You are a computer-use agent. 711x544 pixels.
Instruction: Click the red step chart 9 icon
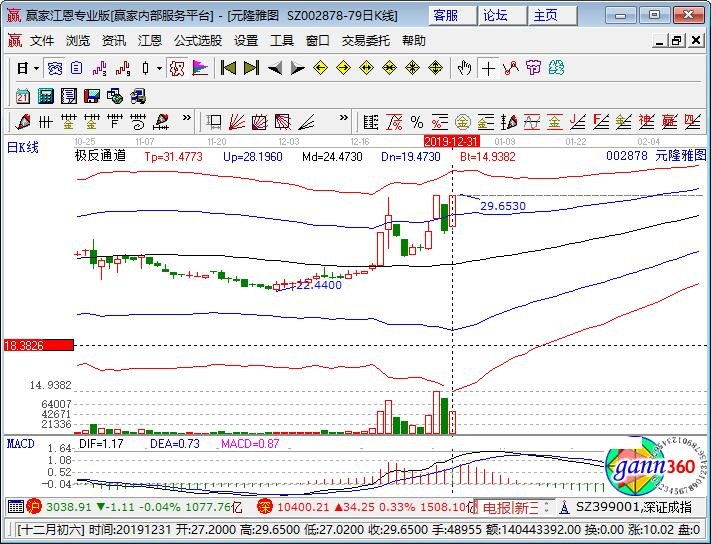[x=122, y=68]
